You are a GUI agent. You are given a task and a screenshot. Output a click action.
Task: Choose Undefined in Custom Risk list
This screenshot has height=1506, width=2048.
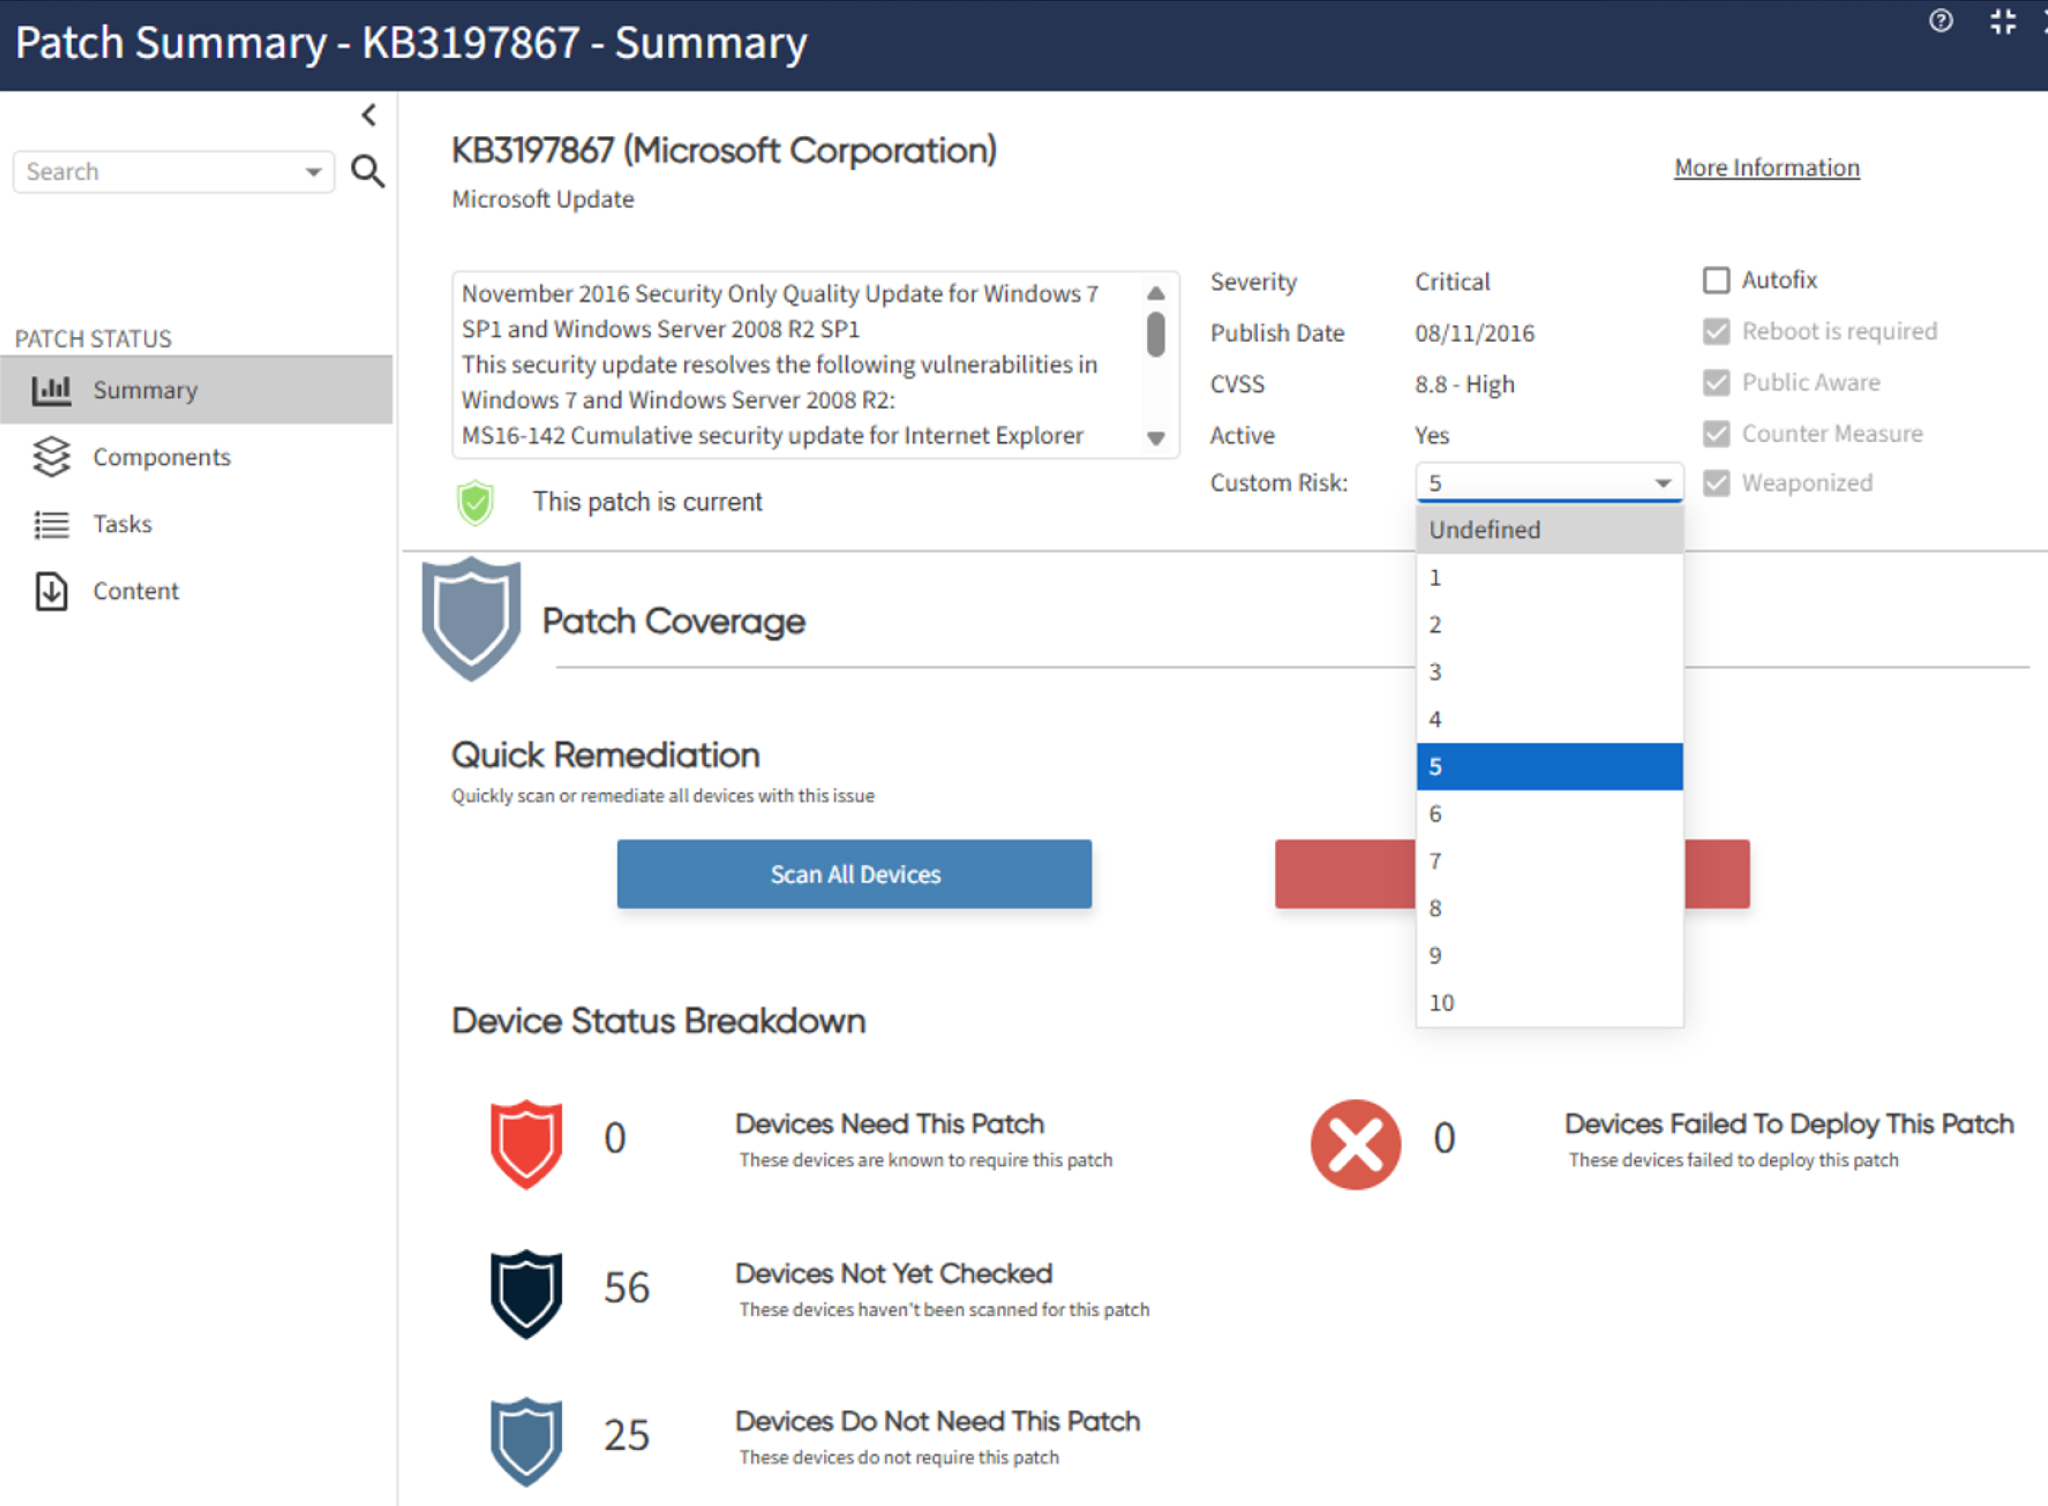(x=1549, y=530)
